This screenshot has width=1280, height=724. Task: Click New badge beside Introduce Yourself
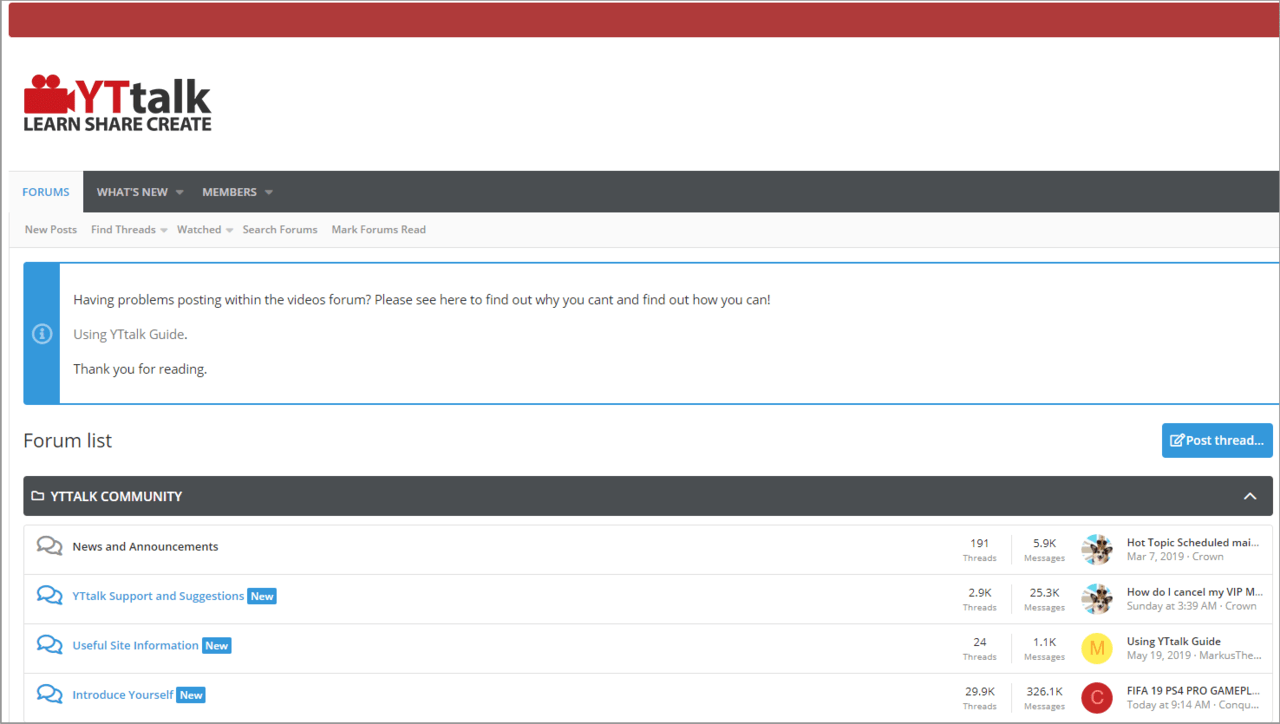click(191, 695)
